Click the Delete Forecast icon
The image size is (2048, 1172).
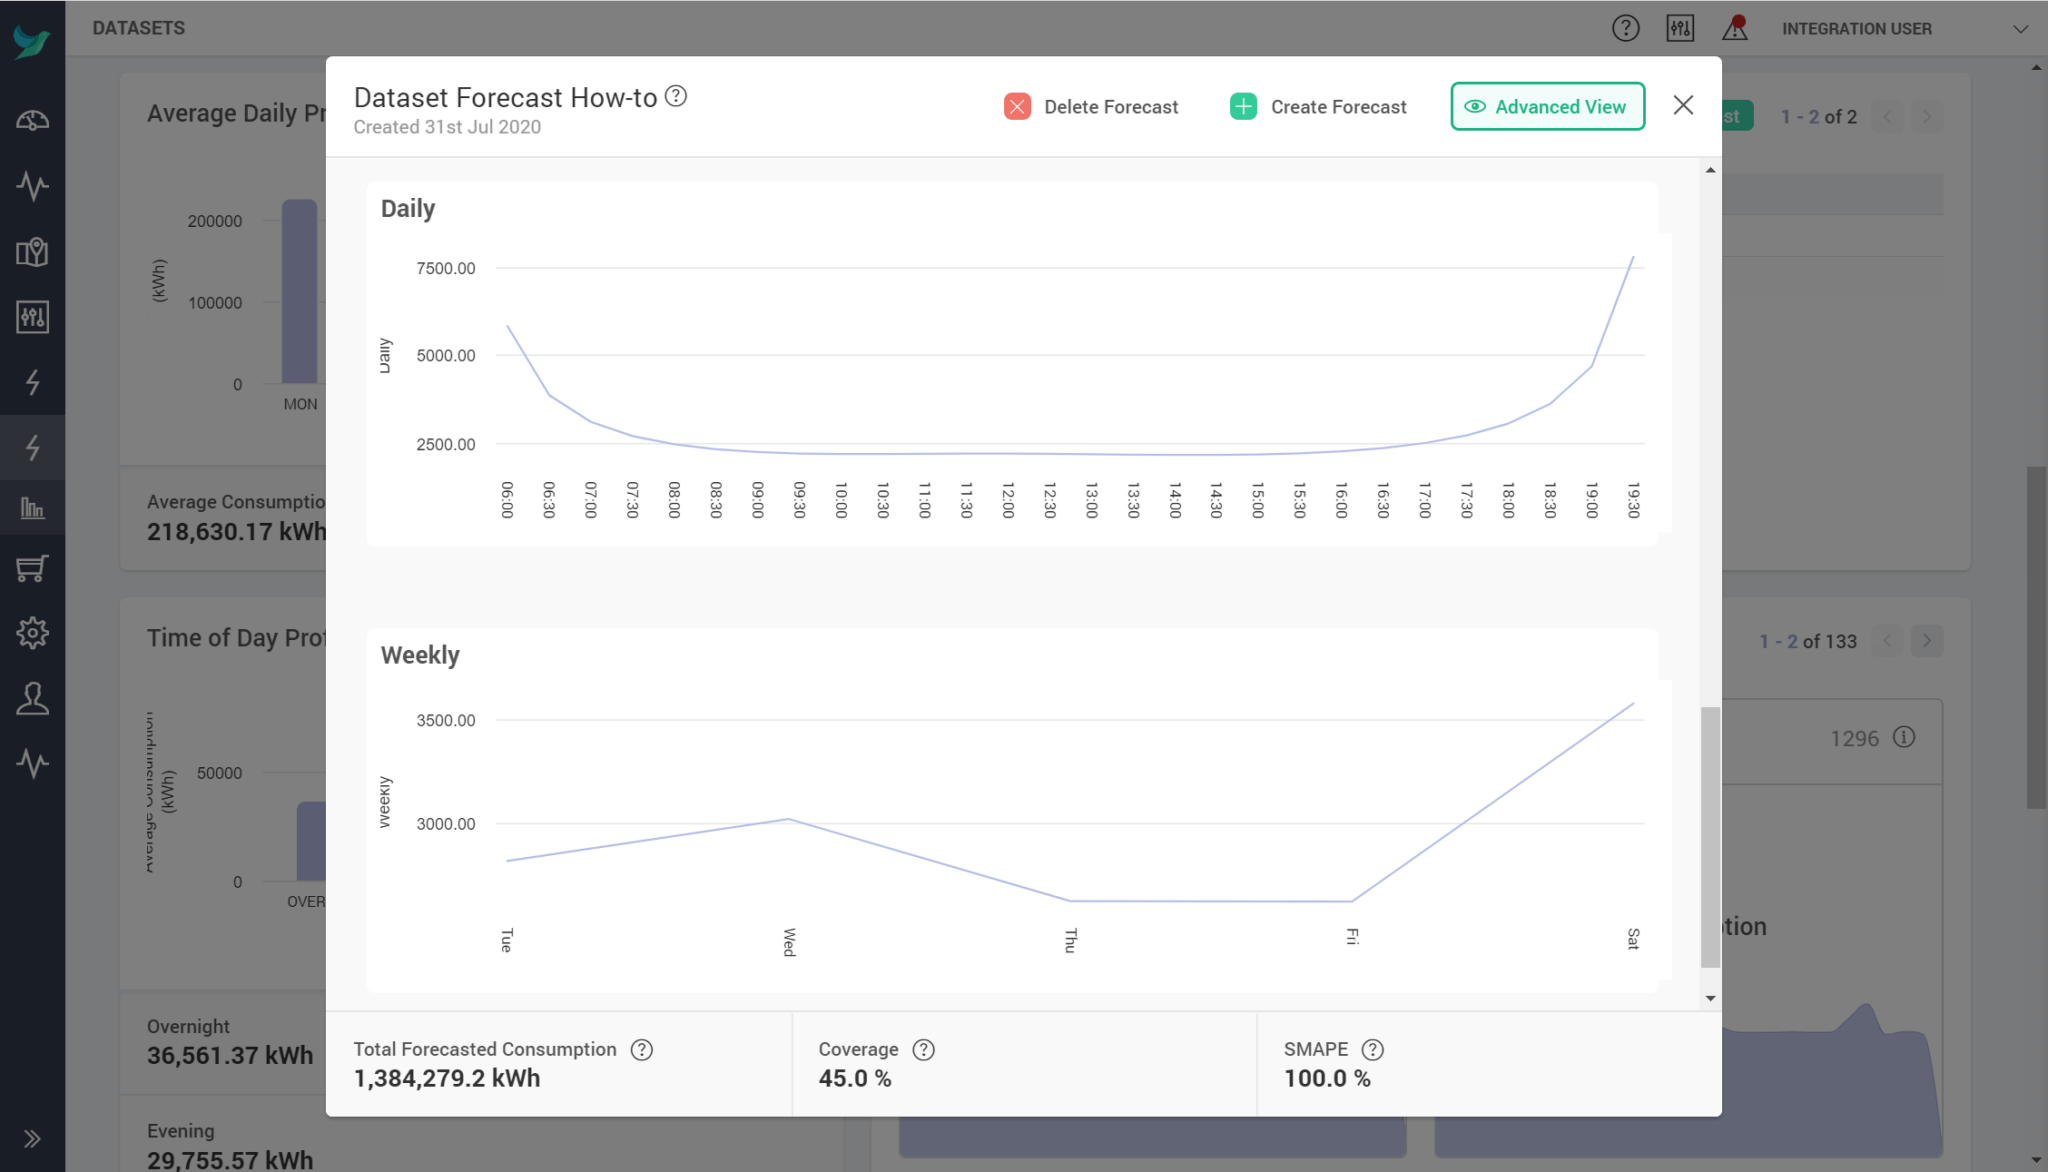pyautogui.click(x=1016, y=106)
